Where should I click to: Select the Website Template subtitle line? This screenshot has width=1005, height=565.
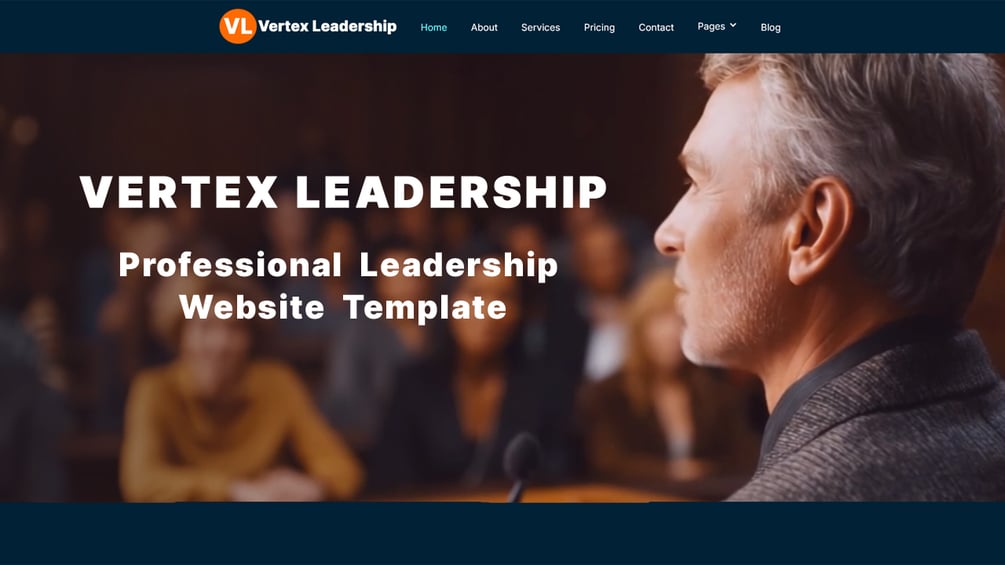[x=343, y=307]
